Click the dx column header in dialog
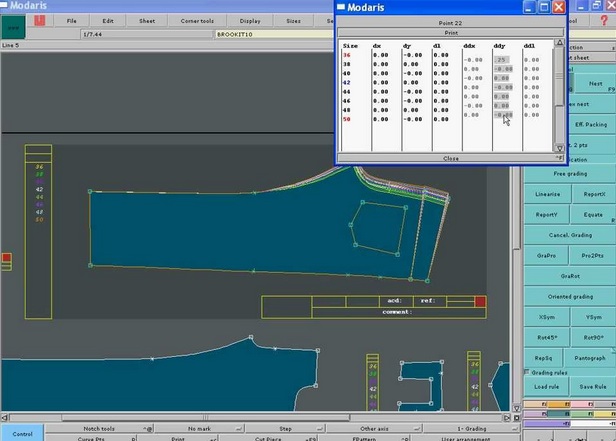Screen dimensions: 616x441 click(377, 46)
